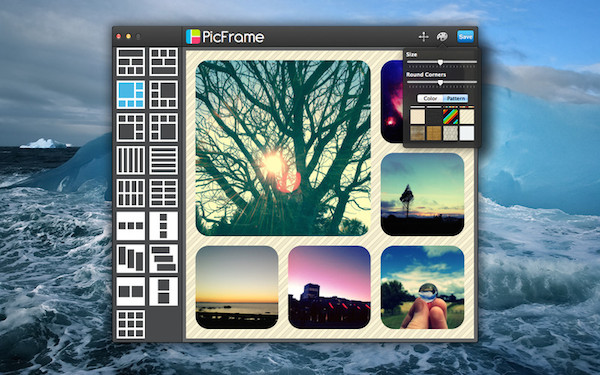This screenshot has height=375, width=600.
Task: Choose the rainbow diagonal stripes pattern swatch
Action: click(x=450, y=117)
